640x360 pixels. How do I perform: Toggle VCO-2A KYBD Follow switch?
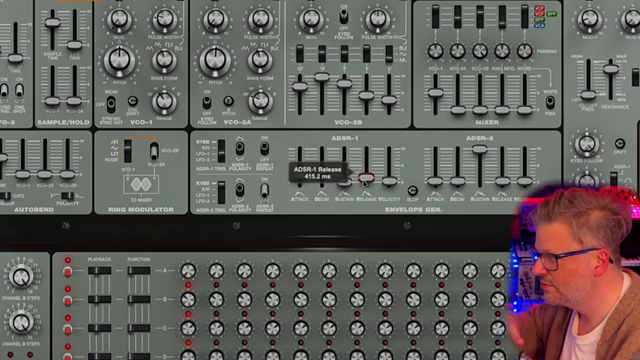(207, 102)
